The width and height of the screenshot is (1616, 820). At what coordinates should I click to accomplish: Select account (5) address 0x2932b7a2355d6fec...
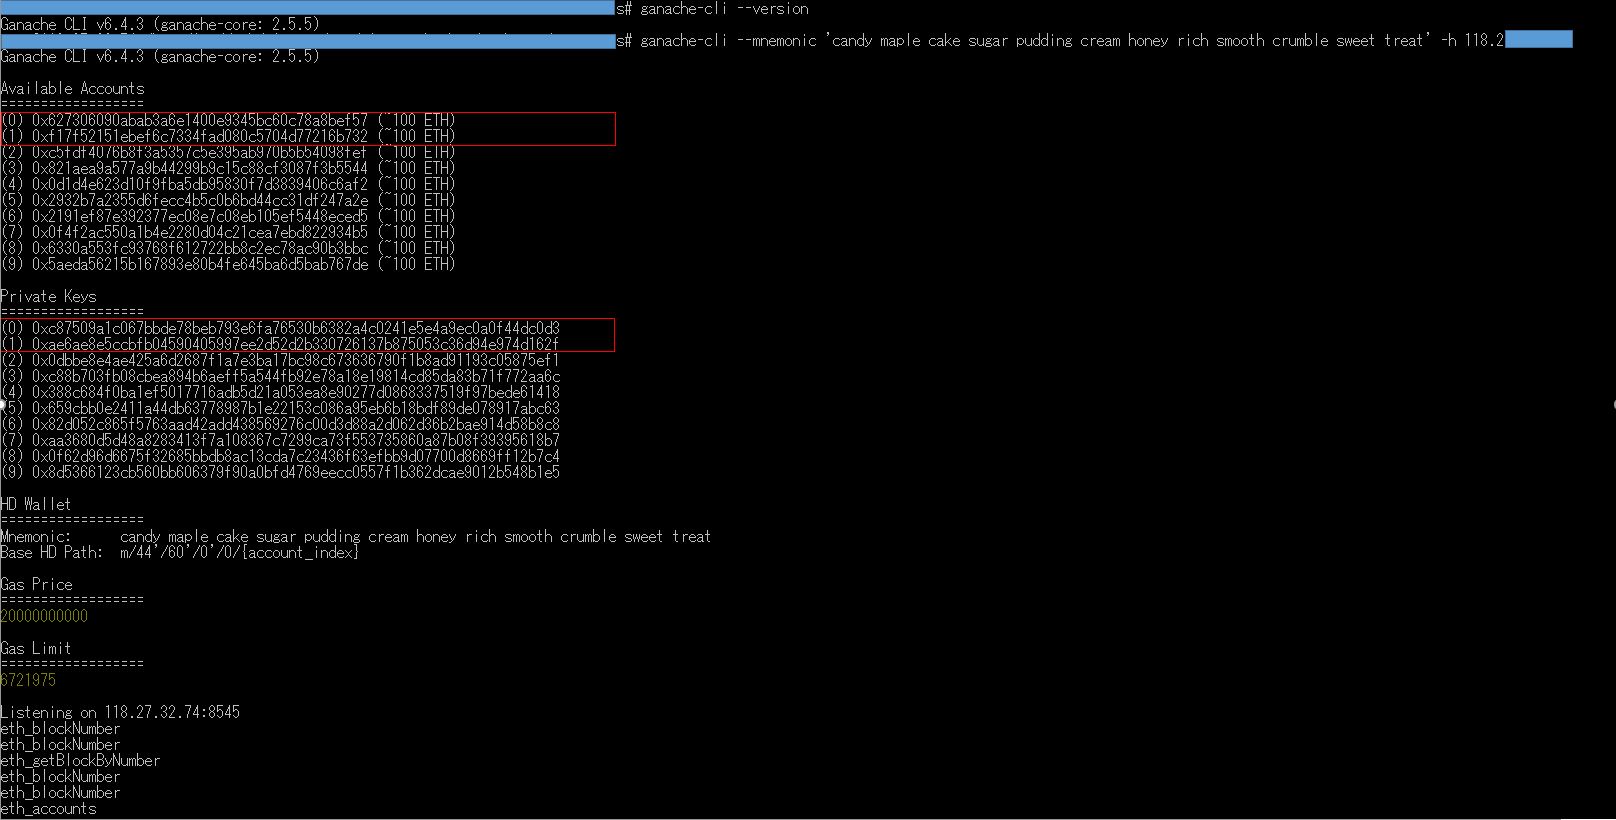200,201
